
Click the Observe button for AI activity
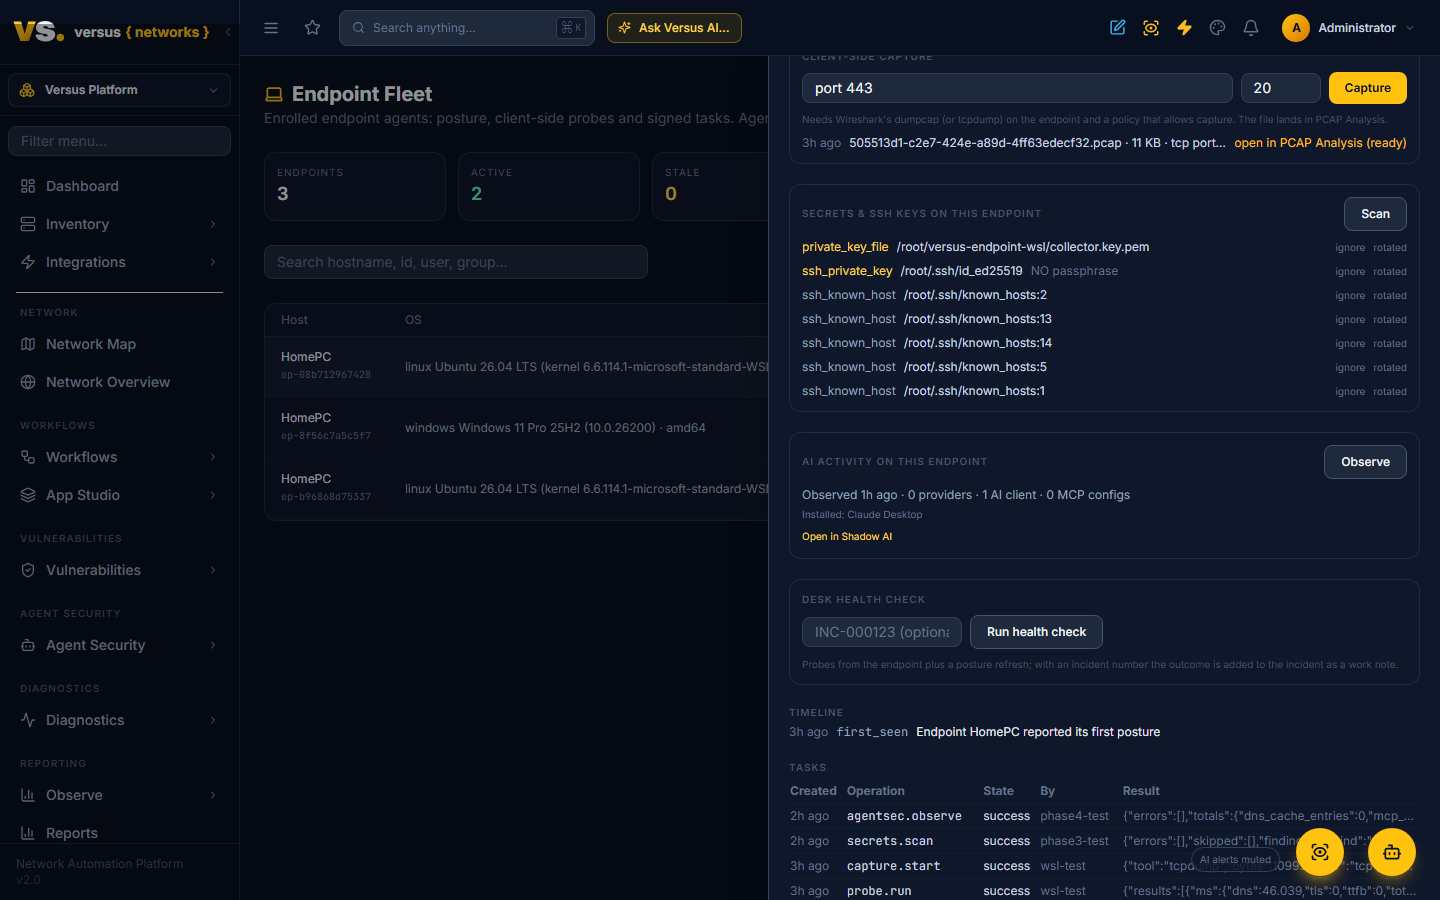1365,462
